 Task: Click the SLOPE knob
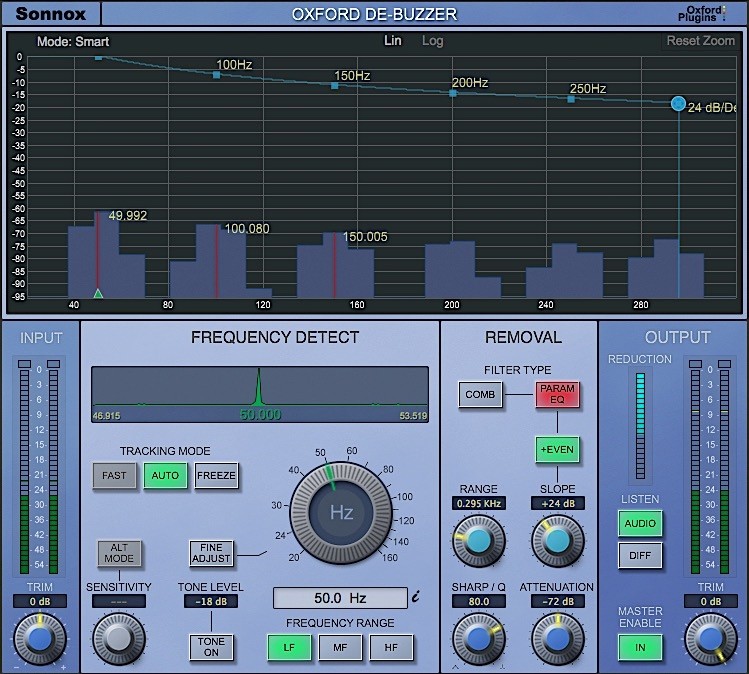[x=557, y=541]
